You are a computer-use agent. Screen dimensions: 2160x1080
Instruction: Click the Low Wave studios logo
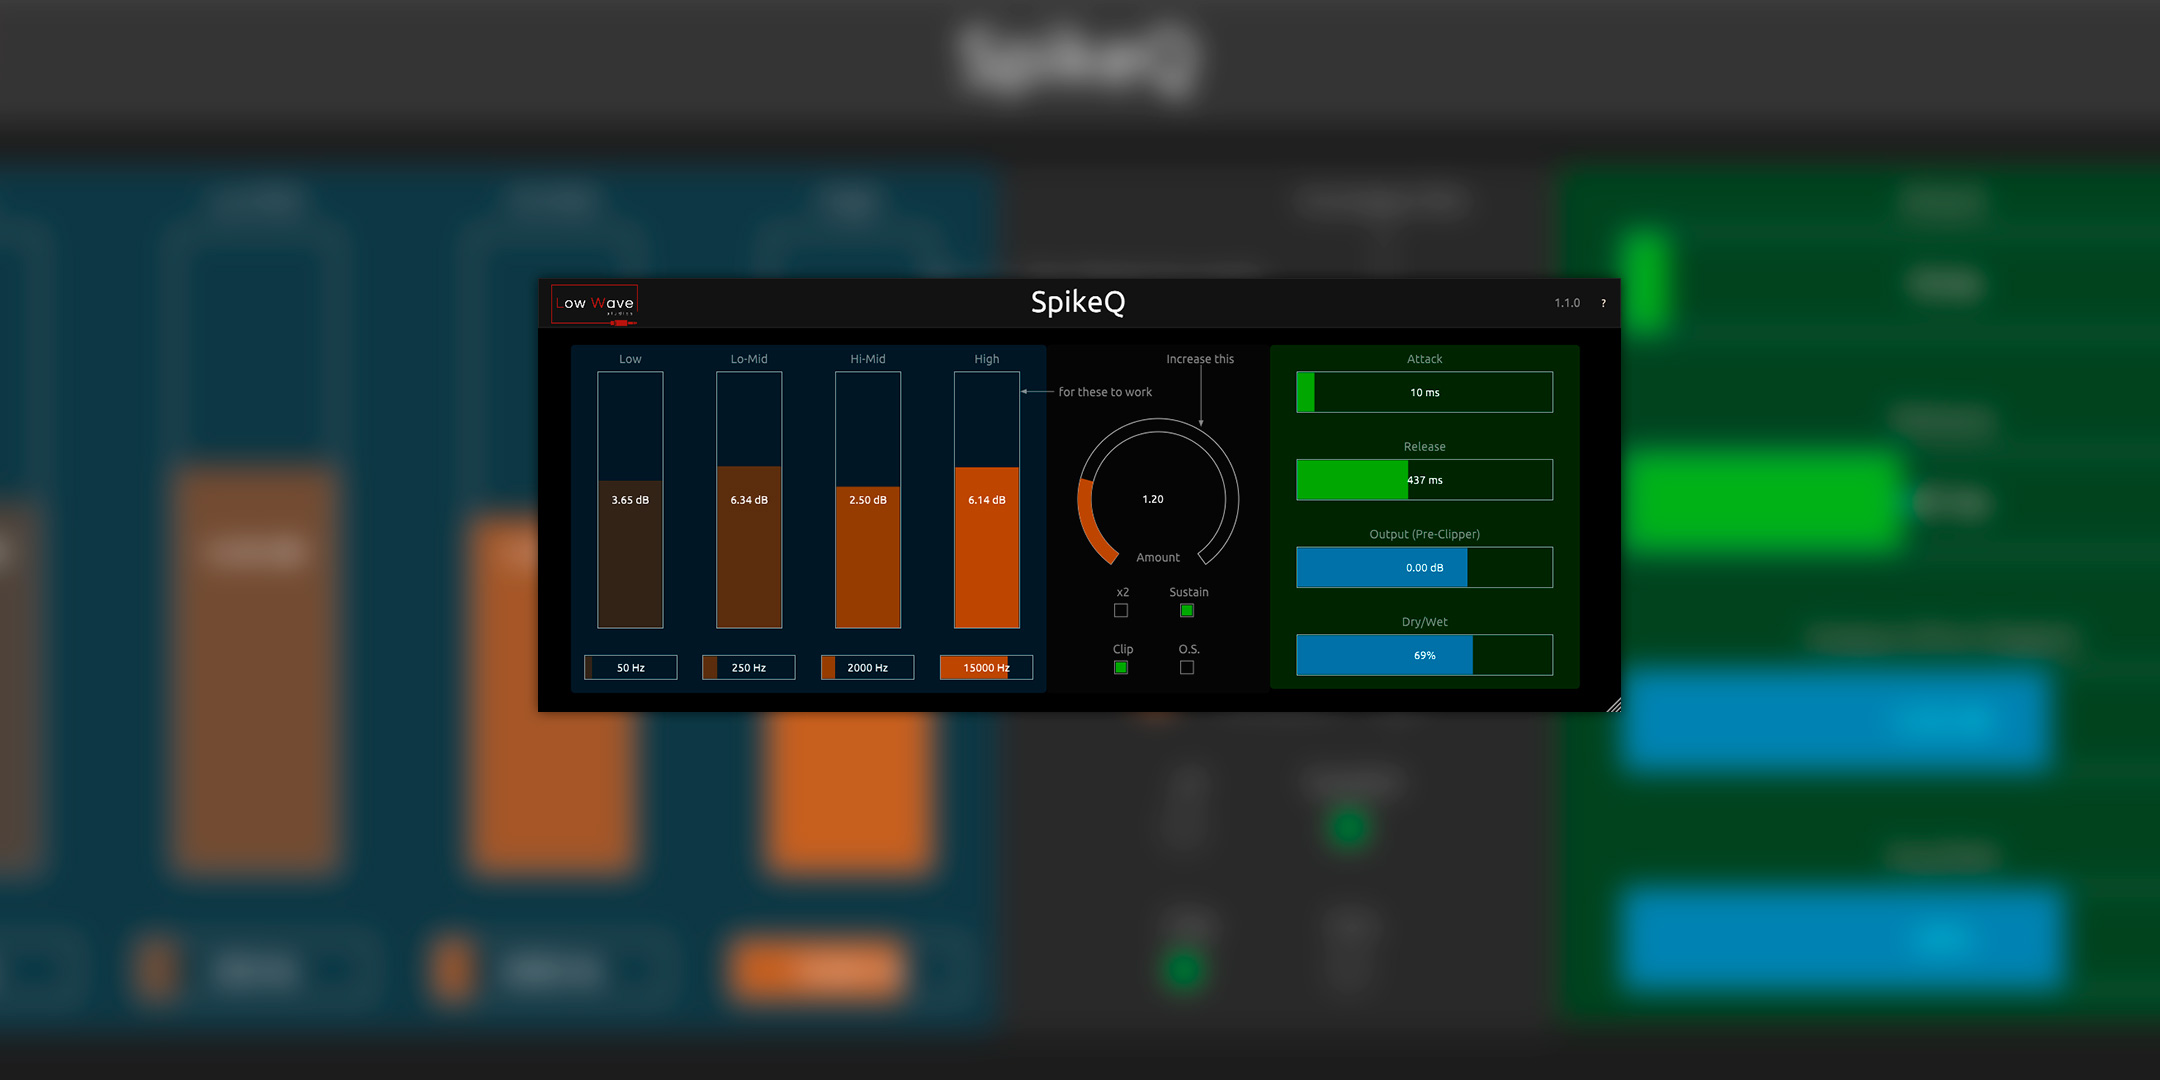(x=594, y=304)
